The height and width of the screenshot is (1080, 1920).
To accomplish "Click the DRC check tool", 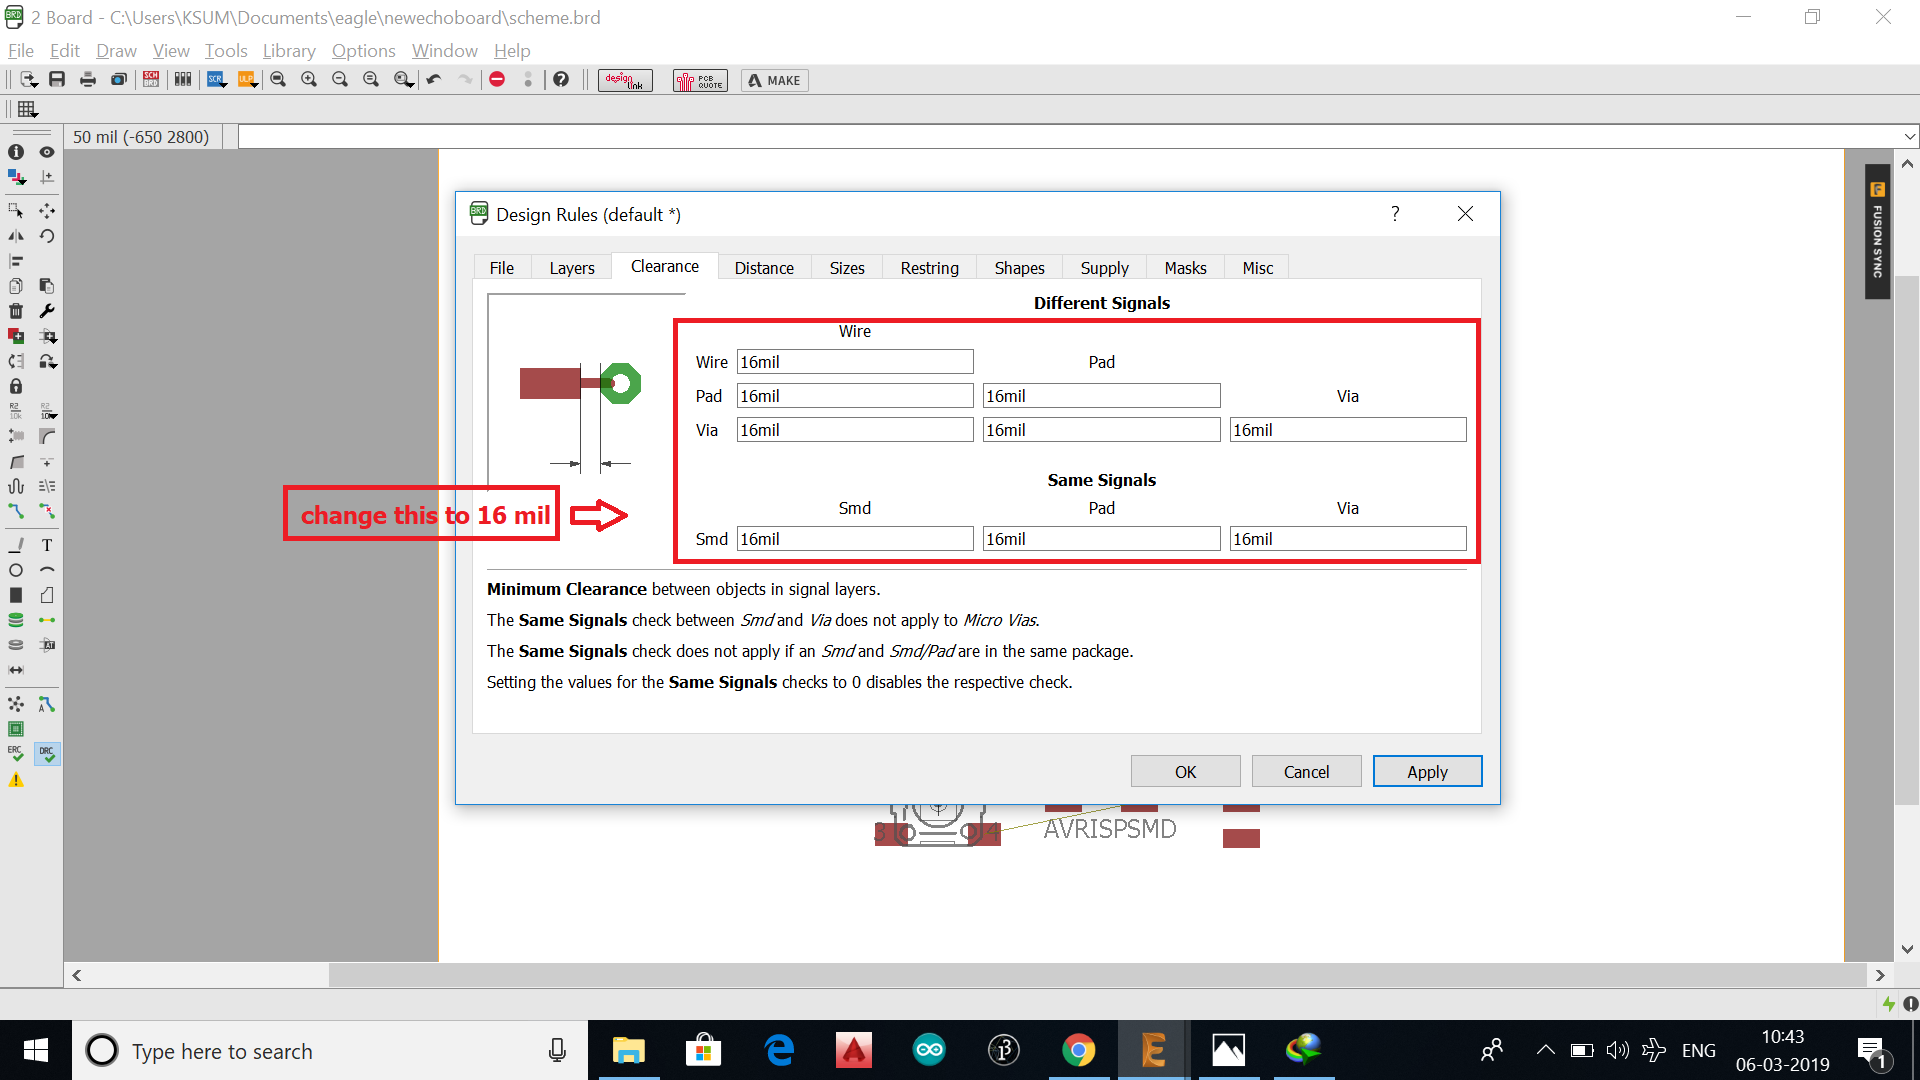I will [x=47, y=753].
